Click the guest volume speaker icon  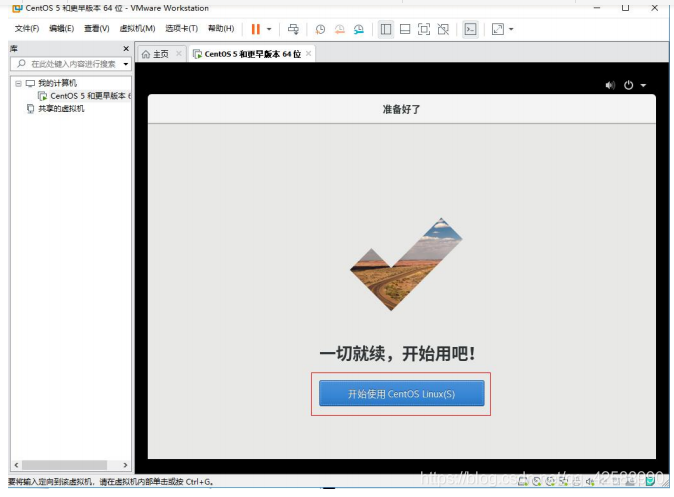click(x=610, y=85)
